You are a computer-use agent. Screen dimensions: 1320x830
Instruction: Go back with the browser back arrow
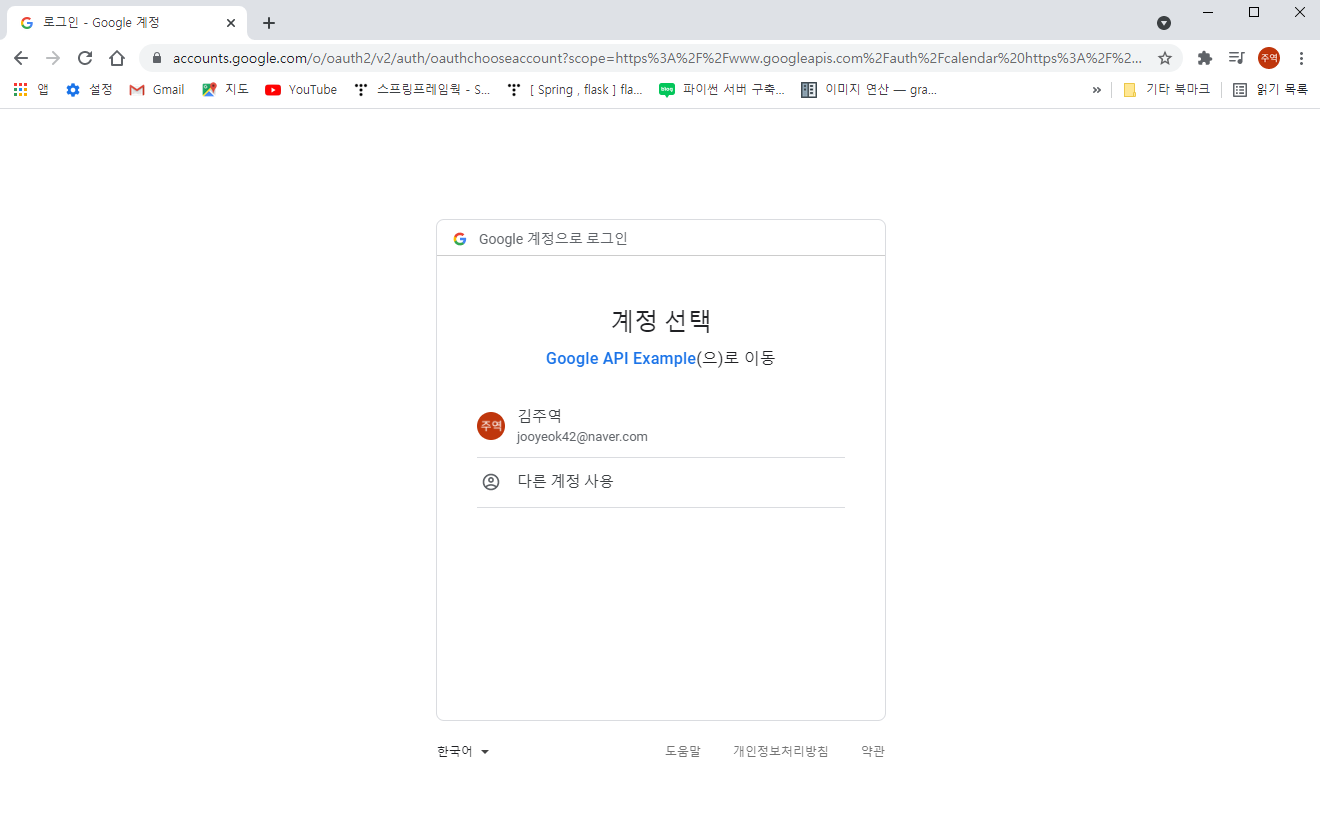point(21,58)
